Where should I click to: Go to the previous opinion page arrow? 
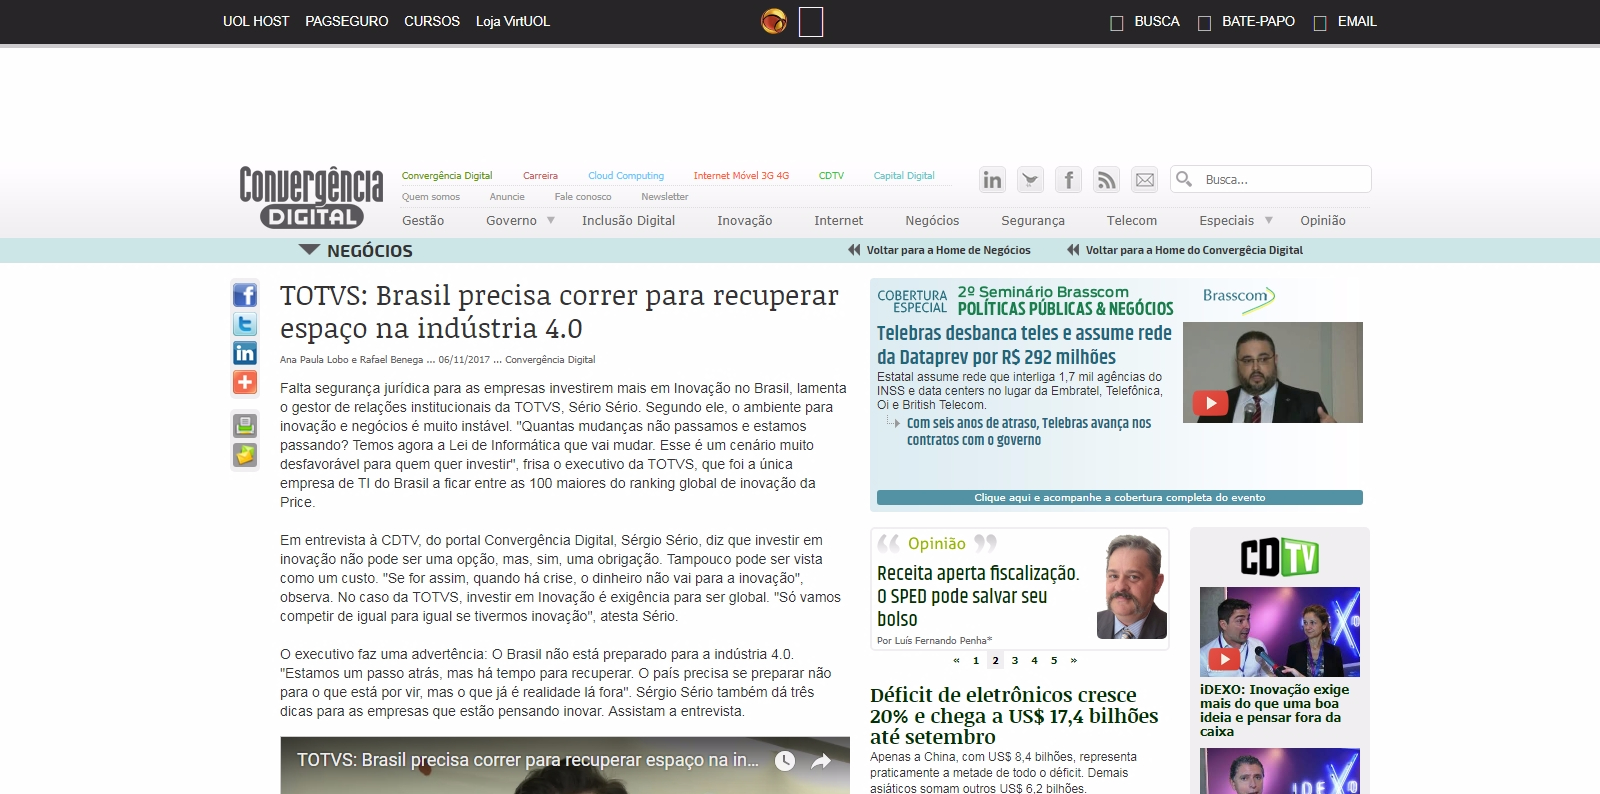click(956, 660)
